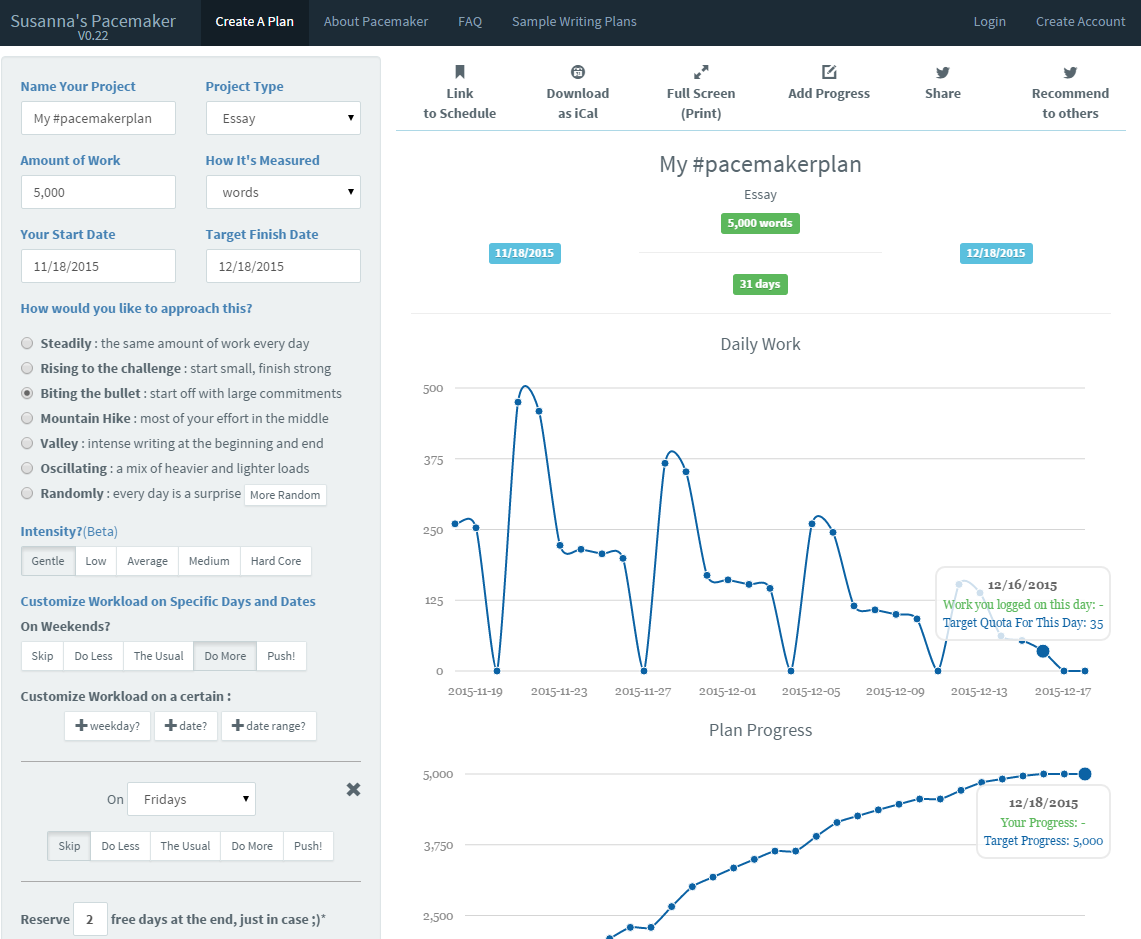
Task: Choose The Usual for weekends
Action: [159, 656]
